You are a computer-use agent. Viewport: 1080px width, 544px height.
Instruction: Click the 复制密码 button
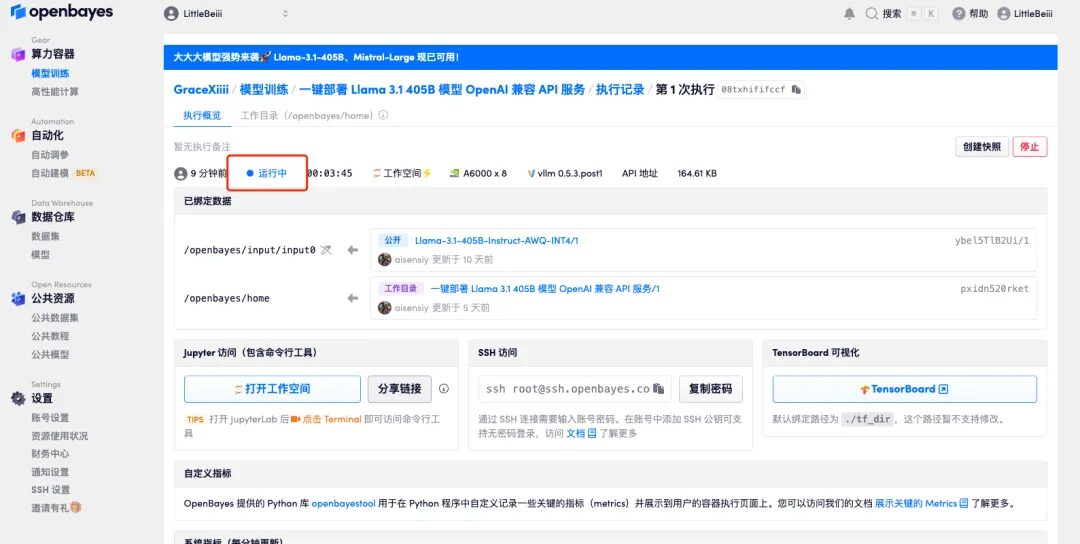coord(711,389)
